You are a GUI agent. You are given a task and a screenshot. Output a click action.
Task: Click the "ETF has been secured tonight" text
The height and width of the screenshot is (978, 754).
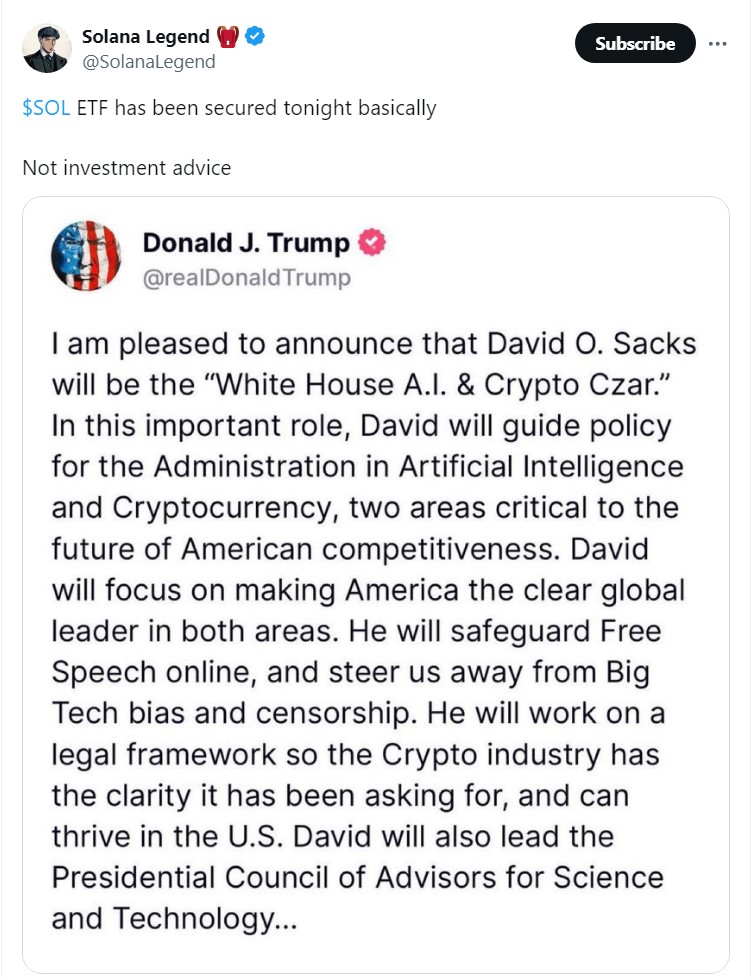coord(217,108)
